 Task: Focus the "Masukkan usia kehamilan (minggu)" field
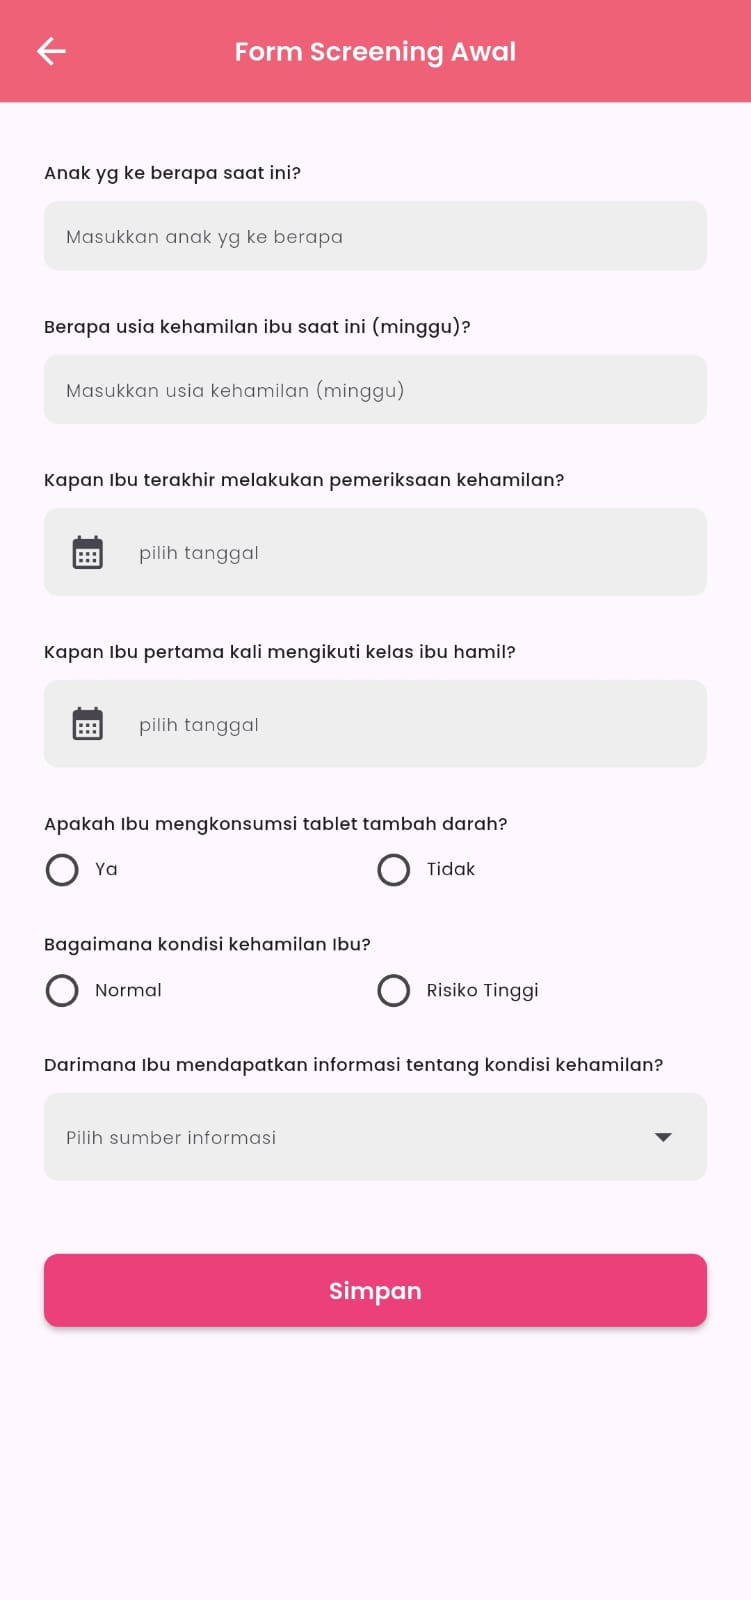point(375,390)
